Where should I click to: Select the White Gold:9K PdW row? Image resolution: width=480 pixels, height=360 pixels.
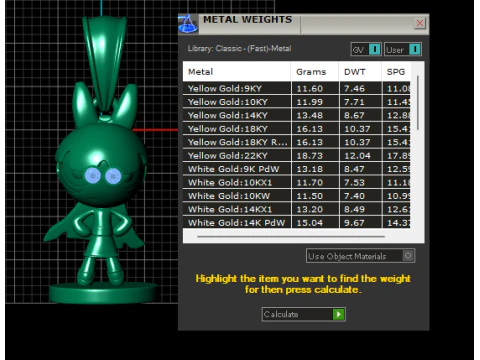pos(296,169)
